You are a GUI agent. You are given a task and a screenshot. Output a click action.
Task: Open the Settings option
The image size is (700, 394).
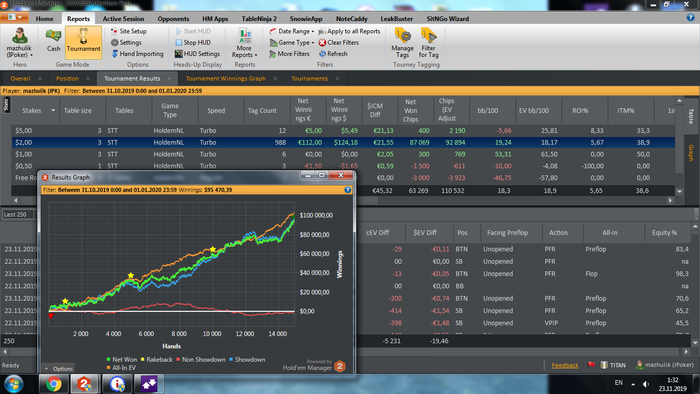pyautogui.click(x=126, y=42)
